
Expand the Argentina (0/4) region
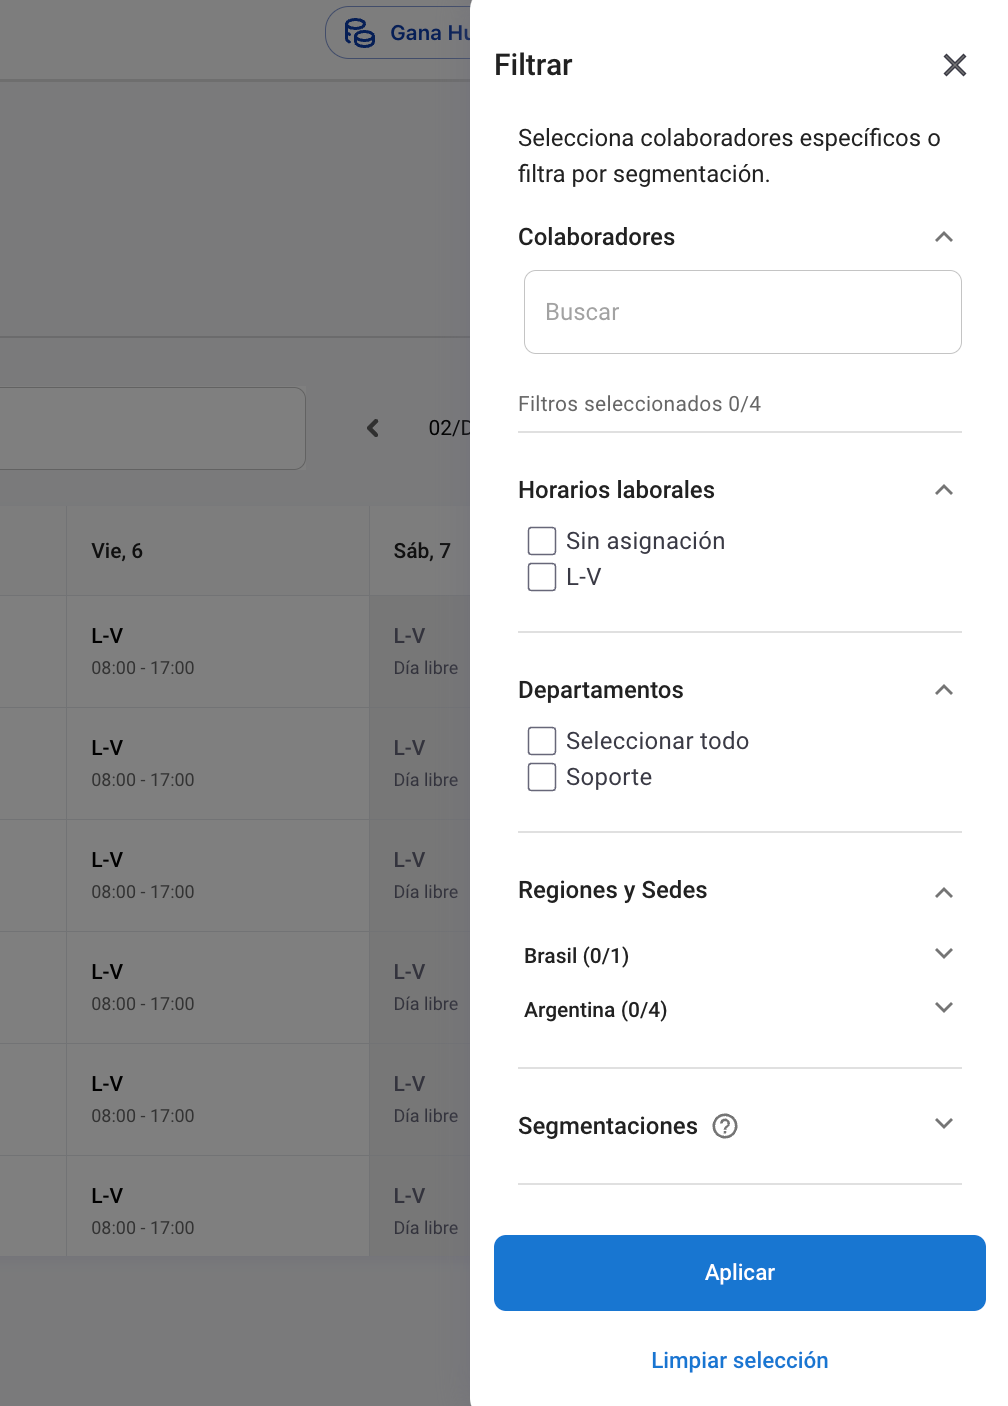[x=944, y=1007]
